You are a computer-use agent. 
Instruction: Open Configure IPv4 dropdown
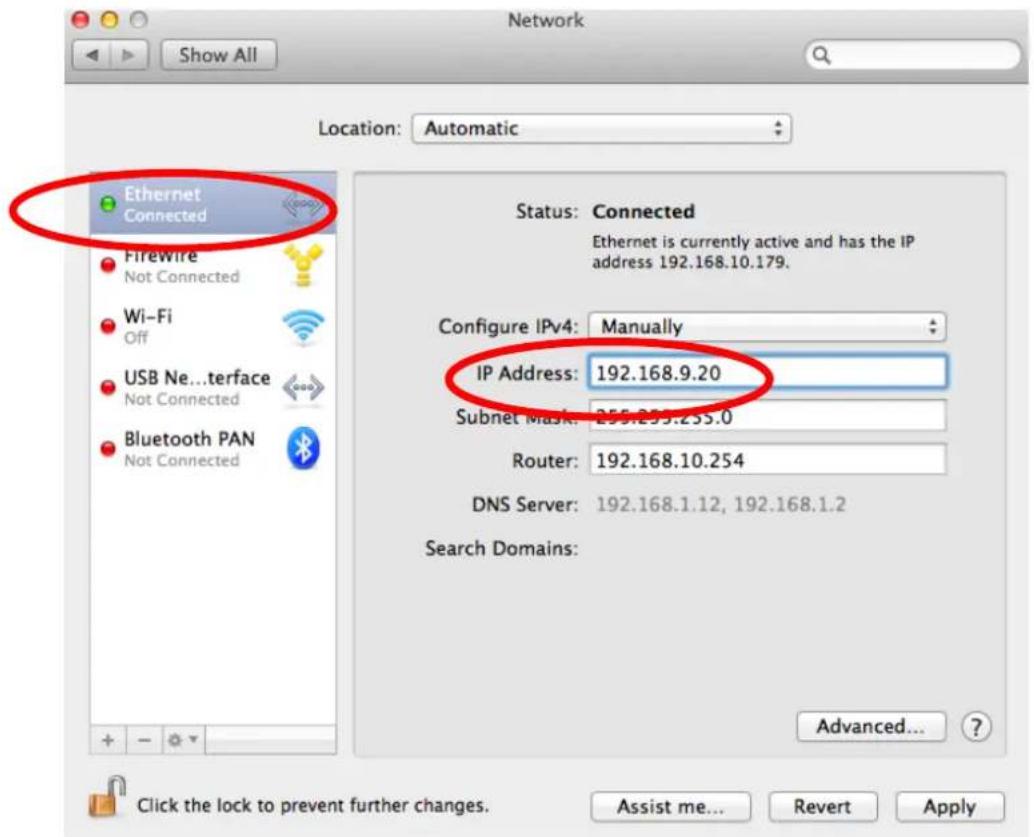768,326
